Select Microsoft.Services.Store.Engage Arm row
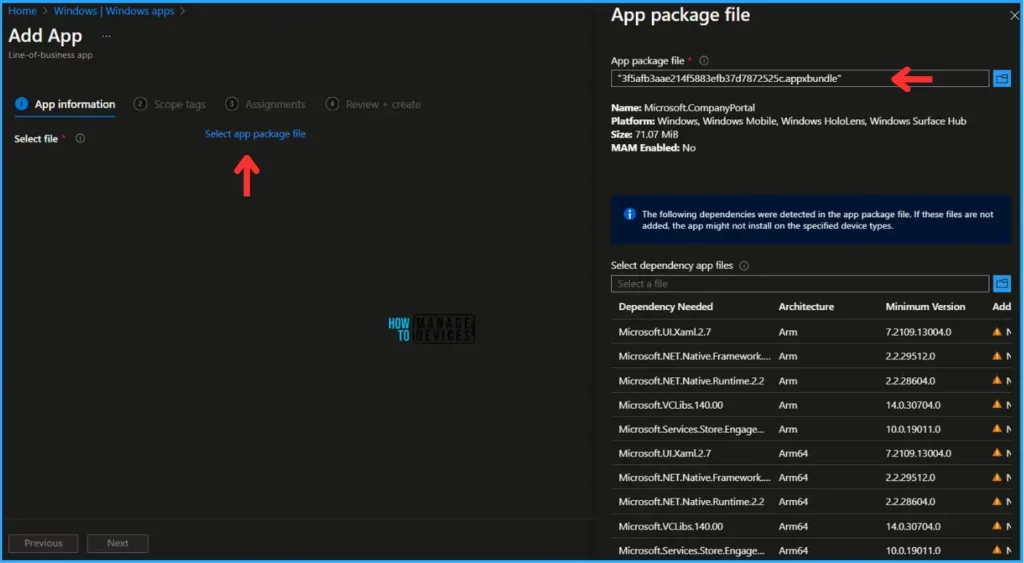The width and height of the screenshot is (1024, 563). [811, 429]
